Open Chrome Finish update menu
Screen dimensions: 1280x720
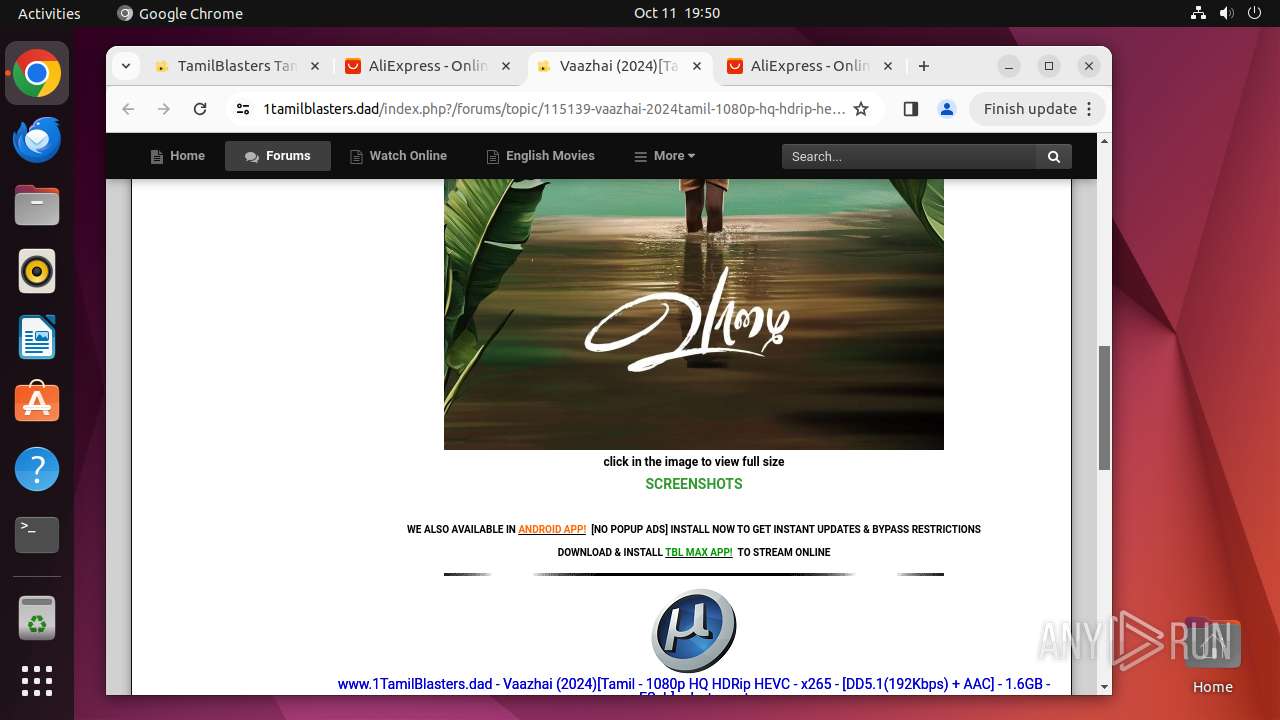point(1037,109)
